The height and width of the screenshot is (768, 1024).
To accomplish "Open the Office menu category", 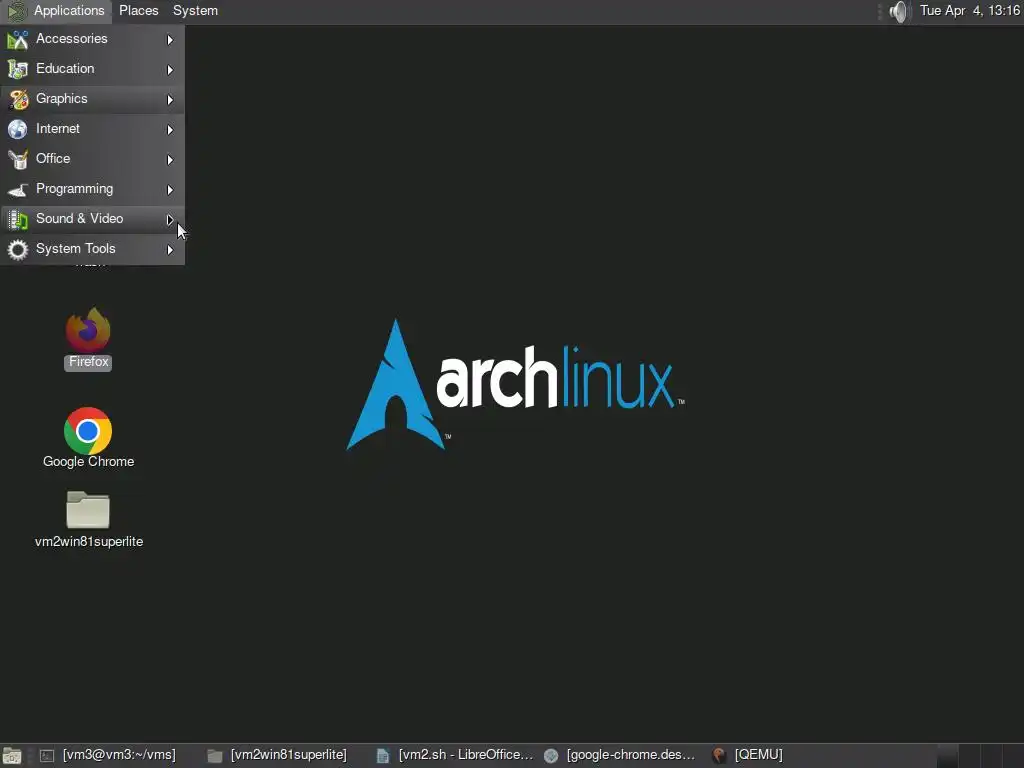I will 92,159.
